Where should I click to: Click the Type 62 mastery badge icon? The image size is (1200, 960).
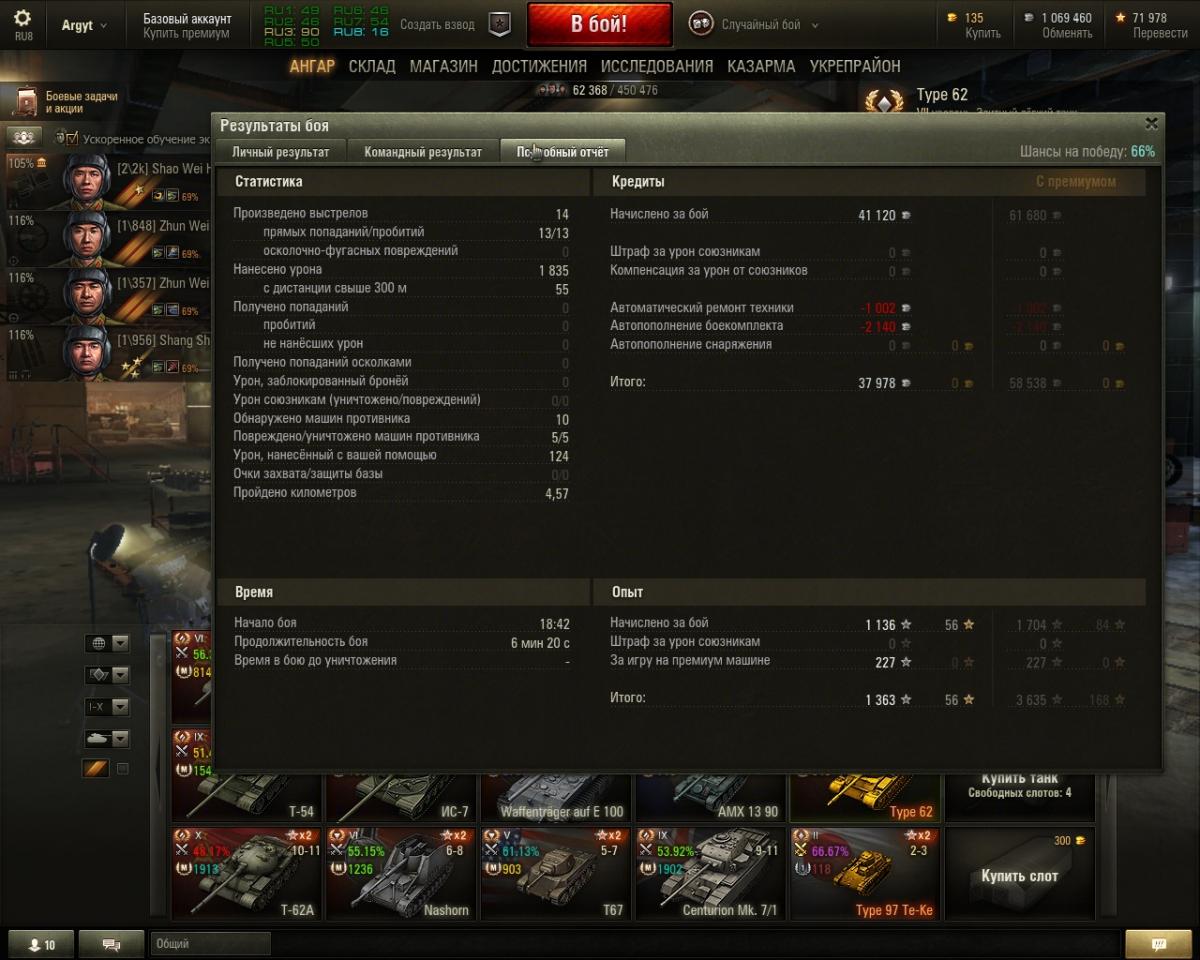coord(884,100)
